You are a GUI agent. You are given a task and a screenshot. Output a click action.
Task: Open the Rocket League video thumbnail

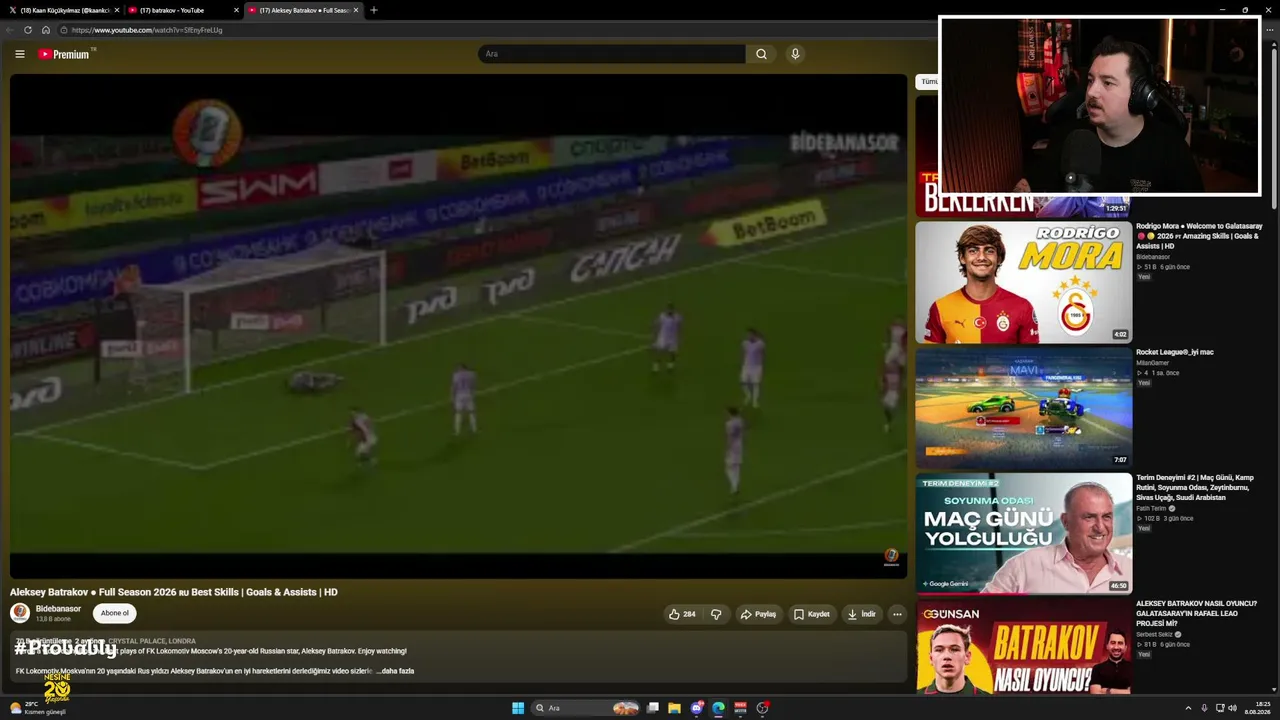pyautogui.click(x=1023, y=408)
